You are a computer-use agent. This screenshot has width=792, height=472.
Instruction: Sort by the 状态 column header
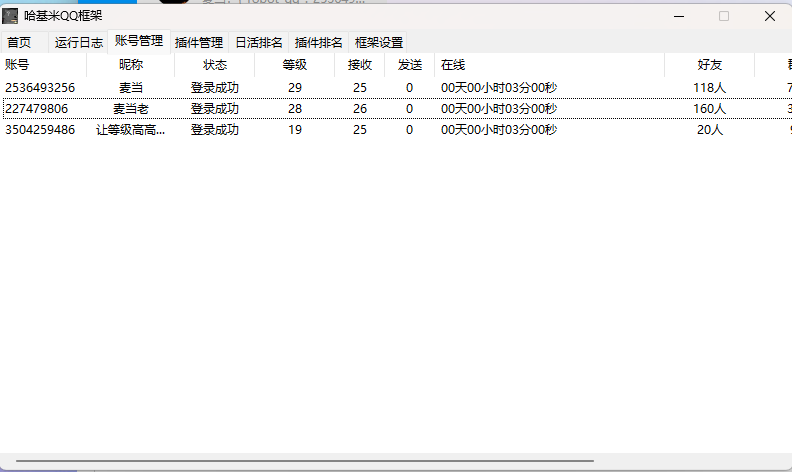[215, 65]
